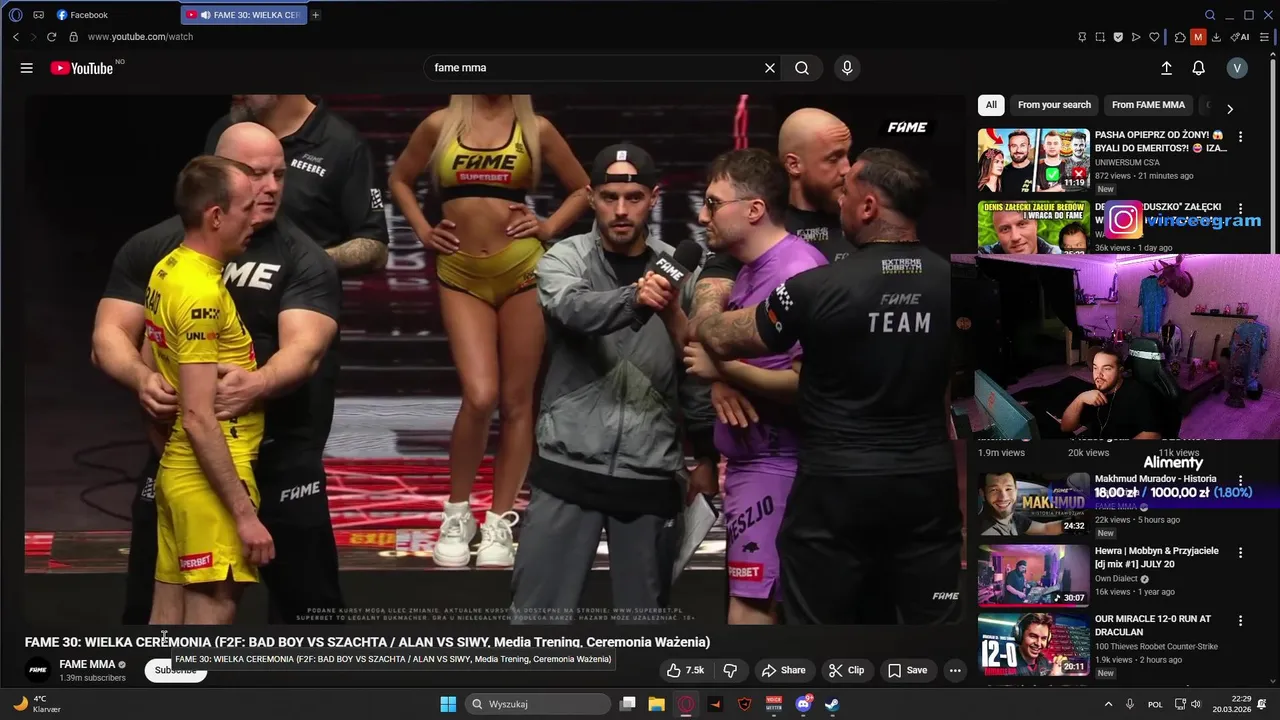
Task: Open the red 'M' extension
Action: [x=1198, y=37]
